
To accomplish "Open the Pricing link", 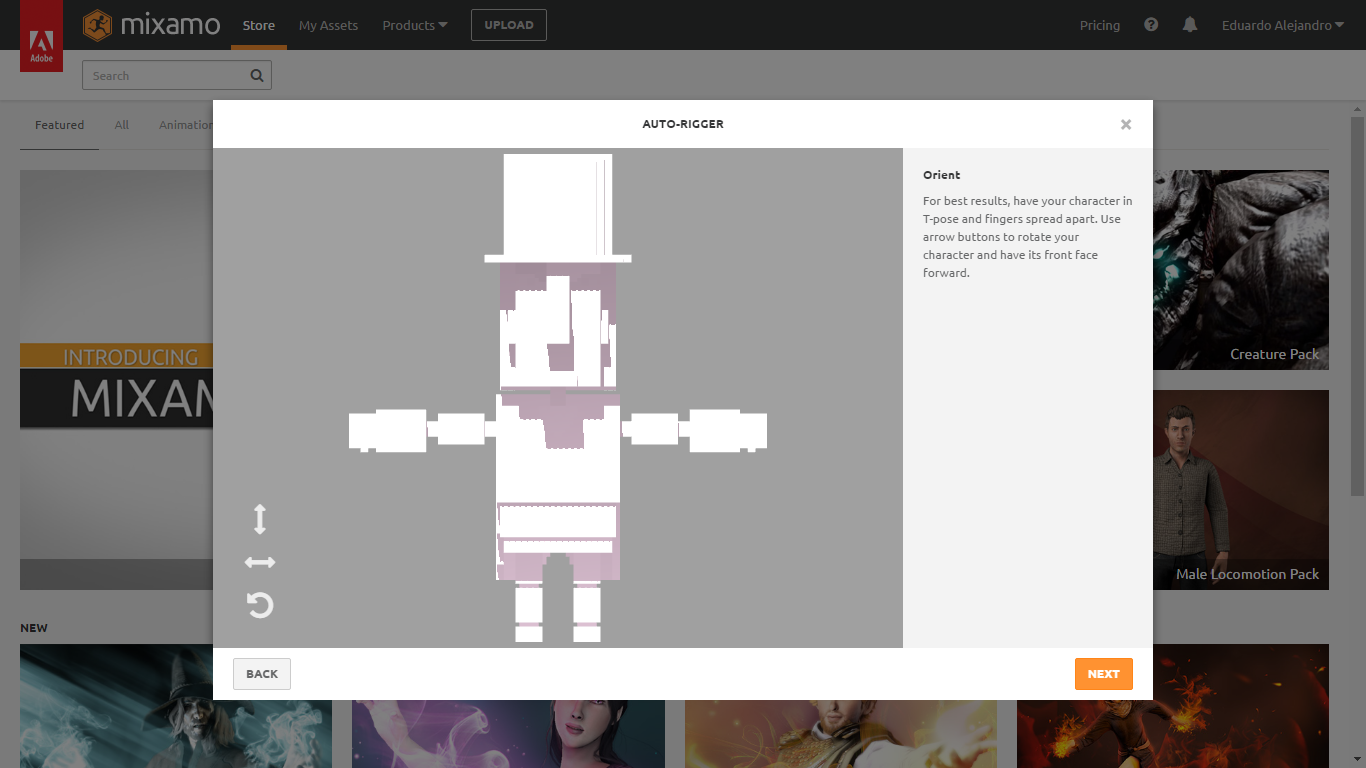I will tap(1099, 25).
